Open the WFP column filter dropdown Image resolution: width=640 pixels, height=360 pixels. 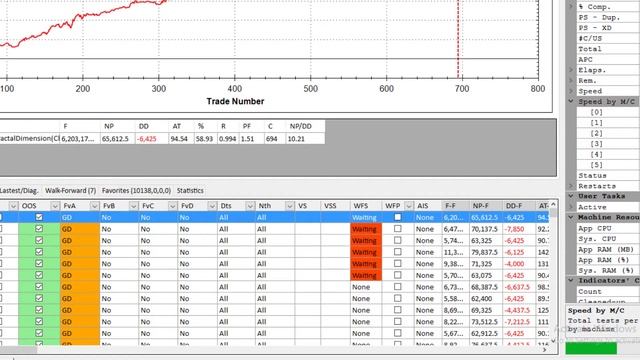click(409, 206)
